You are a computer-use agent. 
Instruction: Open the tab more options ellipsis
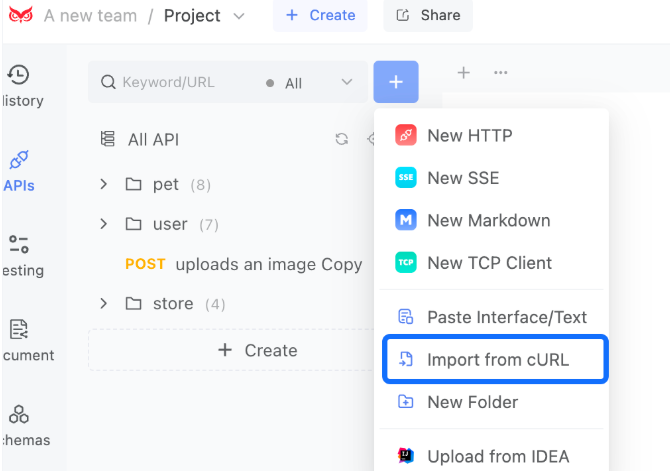[x=500, y=73]
